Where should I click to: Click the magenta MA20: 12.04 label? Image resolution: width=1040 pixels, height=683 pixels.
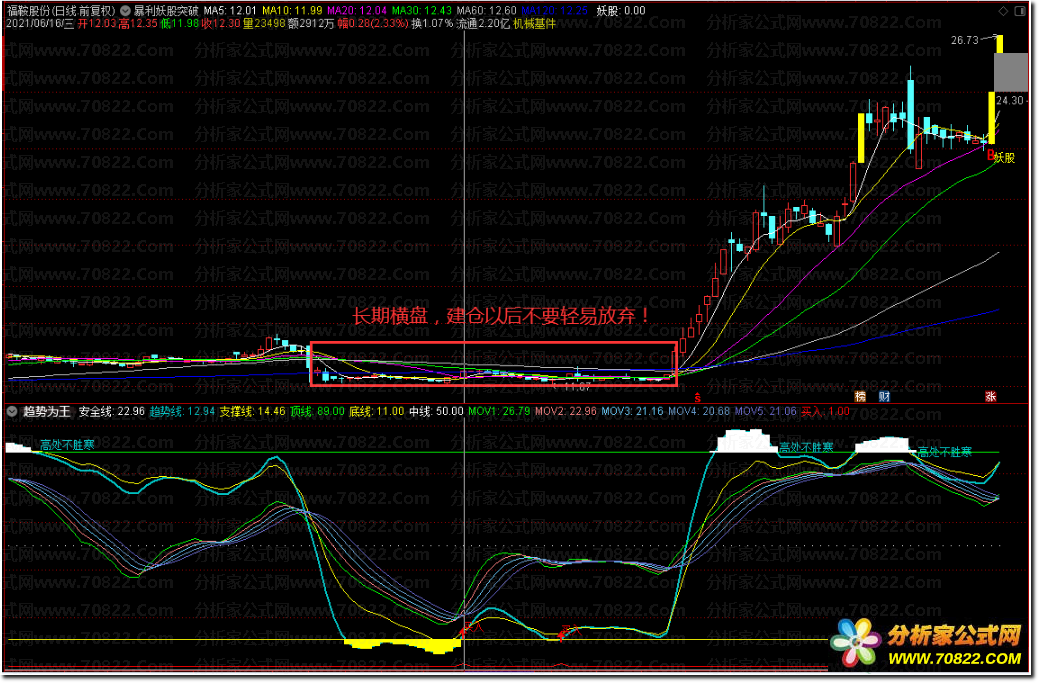click(x=357, y=11)
